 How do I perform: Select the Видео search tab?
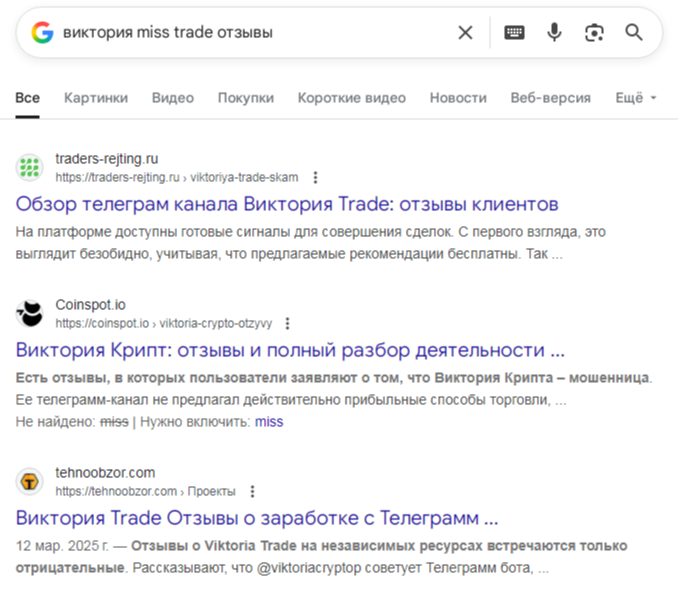173,98
